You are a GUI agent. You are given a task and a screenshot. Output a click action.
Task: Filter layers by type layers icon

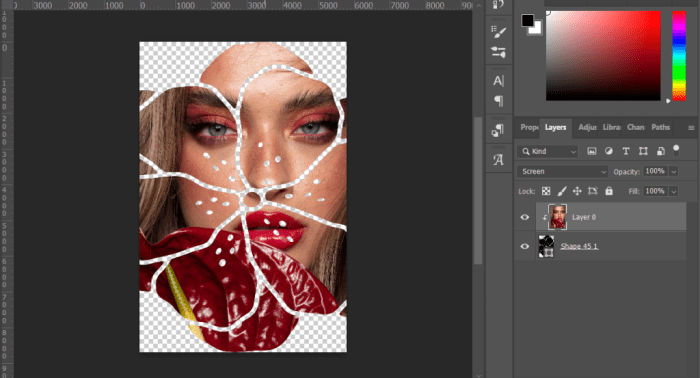tap(626, 151)
